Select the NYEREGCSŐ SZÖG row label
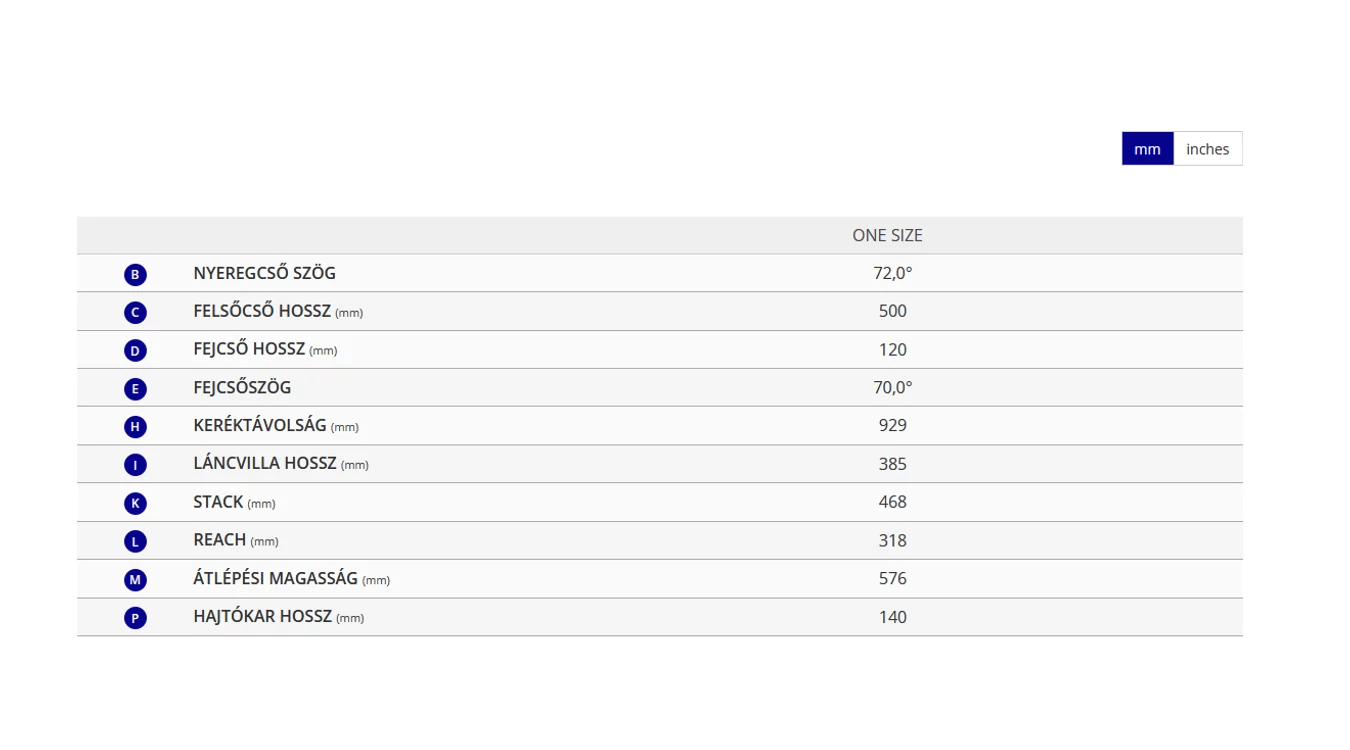 [x=264, y=273]
